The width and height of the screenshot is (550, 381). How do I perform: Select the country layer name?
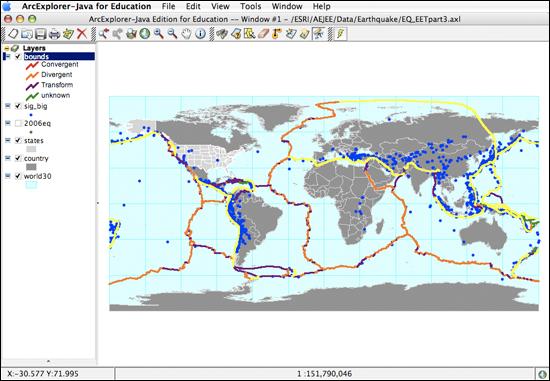pyautogui.click(x=36, y=158)
